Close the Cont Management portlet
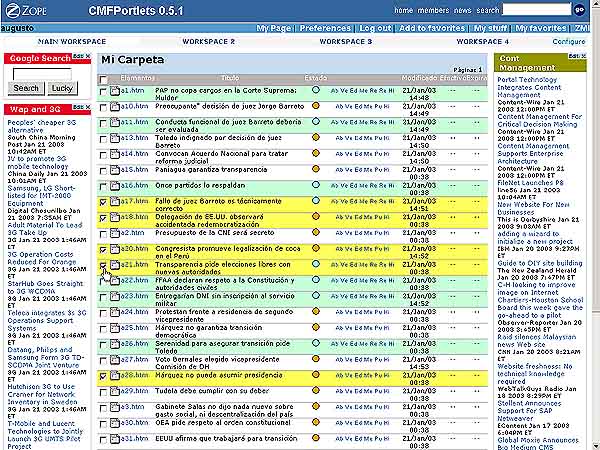 pyautogui.click(x=584, y=56)
